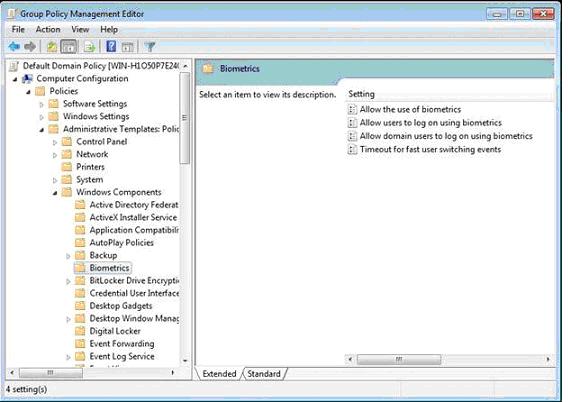
Task: Open the View menu
Action: [80, 29]
